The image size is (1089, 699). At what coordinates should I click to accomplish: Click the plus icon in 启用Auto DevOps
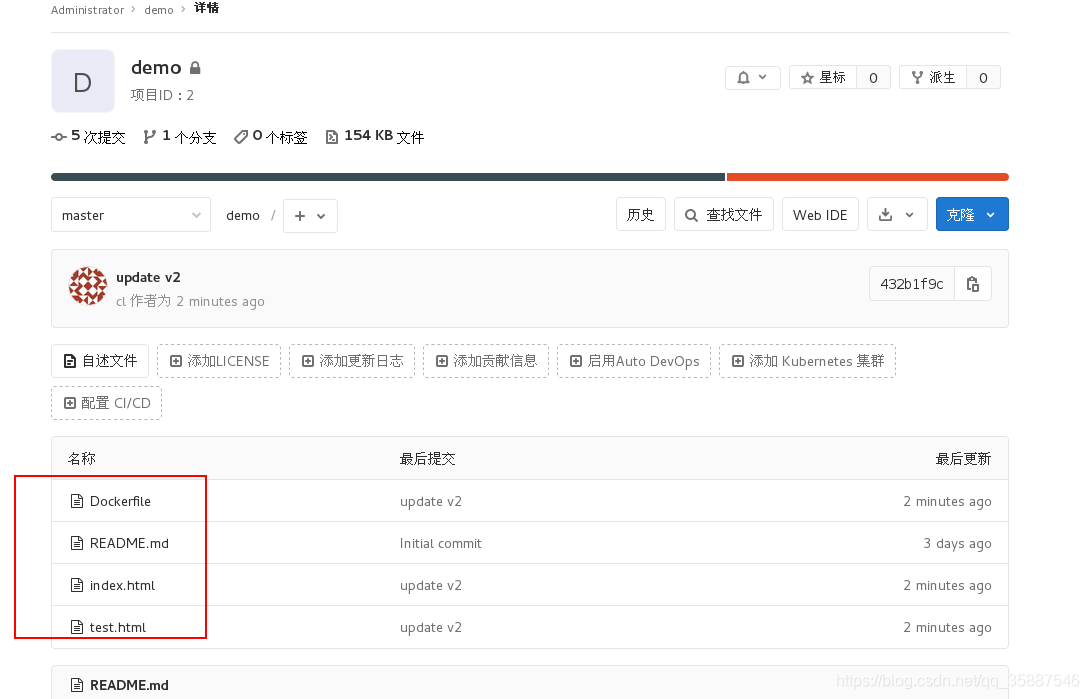[x=576, y=361]
